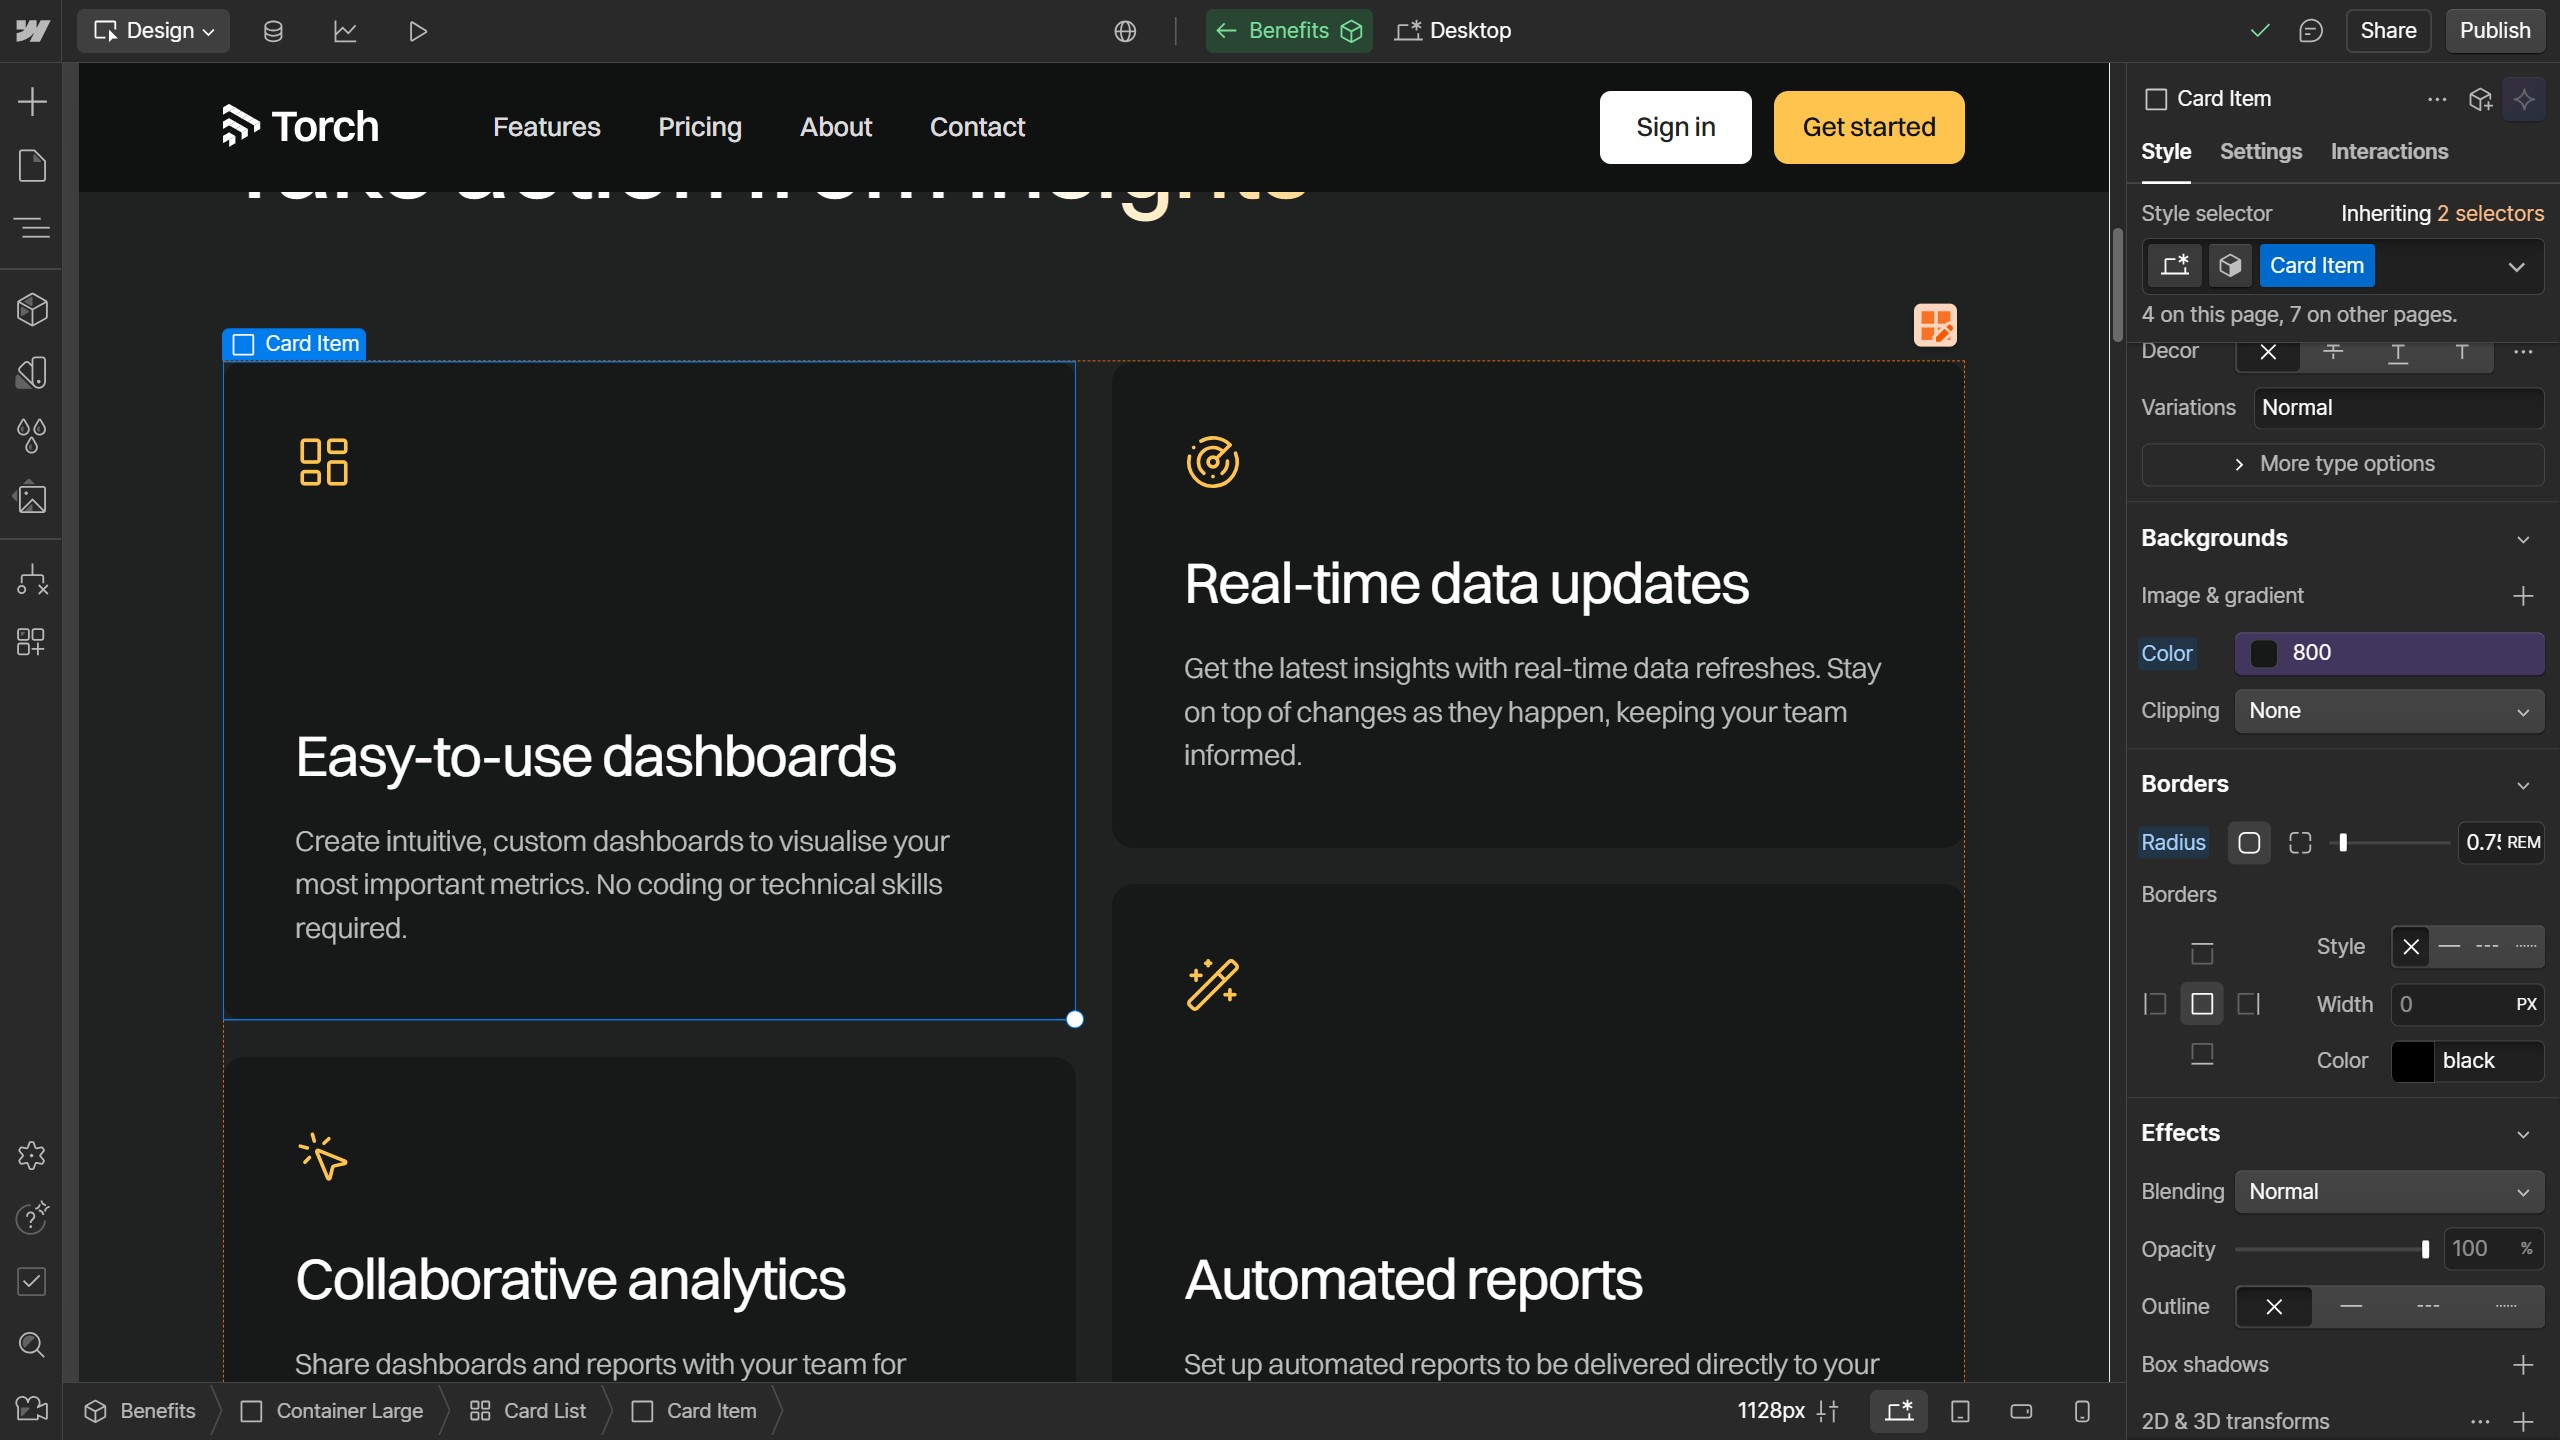Viewport: 2560px width, 1440px height.
Task: Expand More type options
Action: click(2342, 464)
